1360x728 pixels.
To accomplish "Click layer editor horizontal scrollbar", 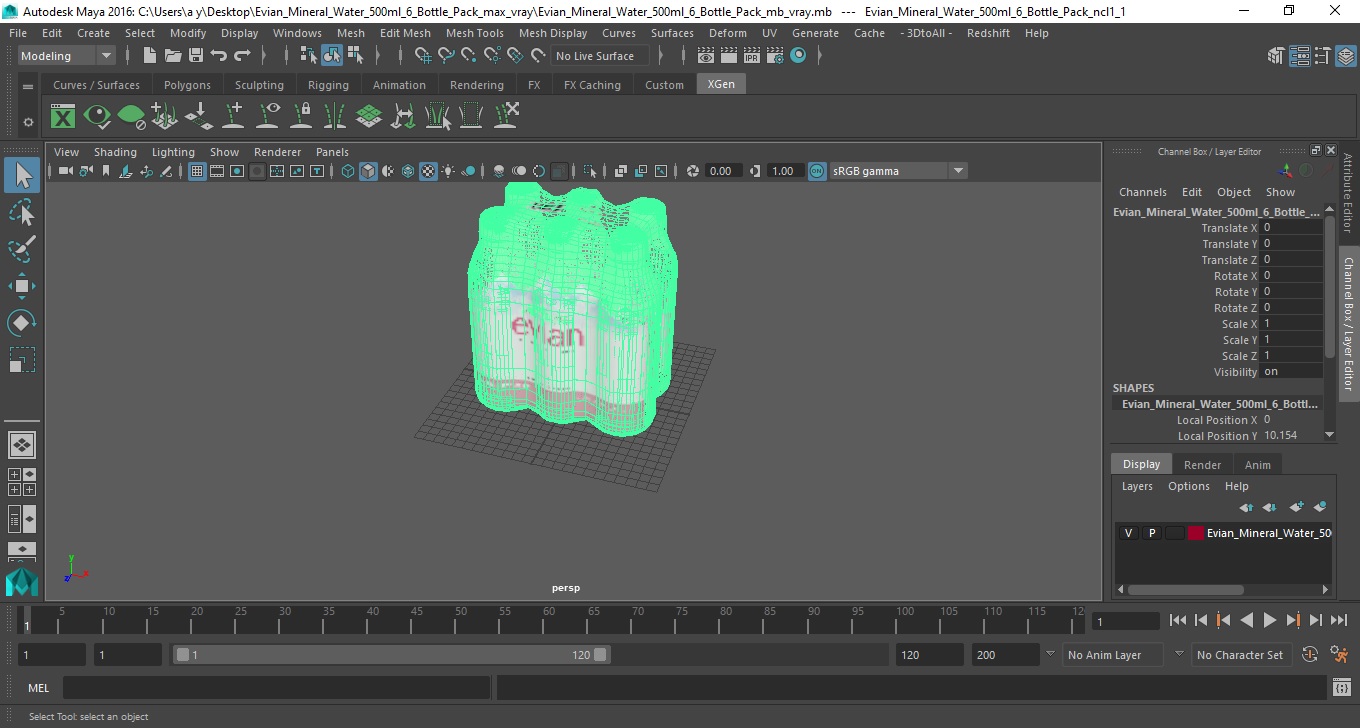I will coord(1186,590).
